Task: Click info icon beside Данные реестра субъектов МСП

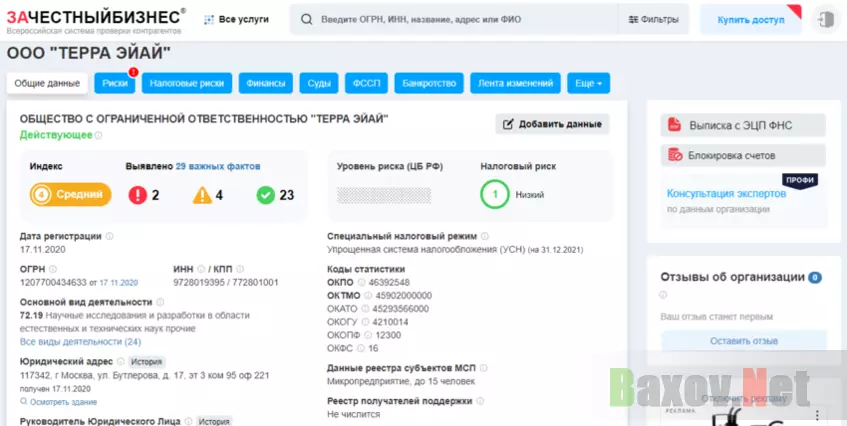Action: point(483,368)
